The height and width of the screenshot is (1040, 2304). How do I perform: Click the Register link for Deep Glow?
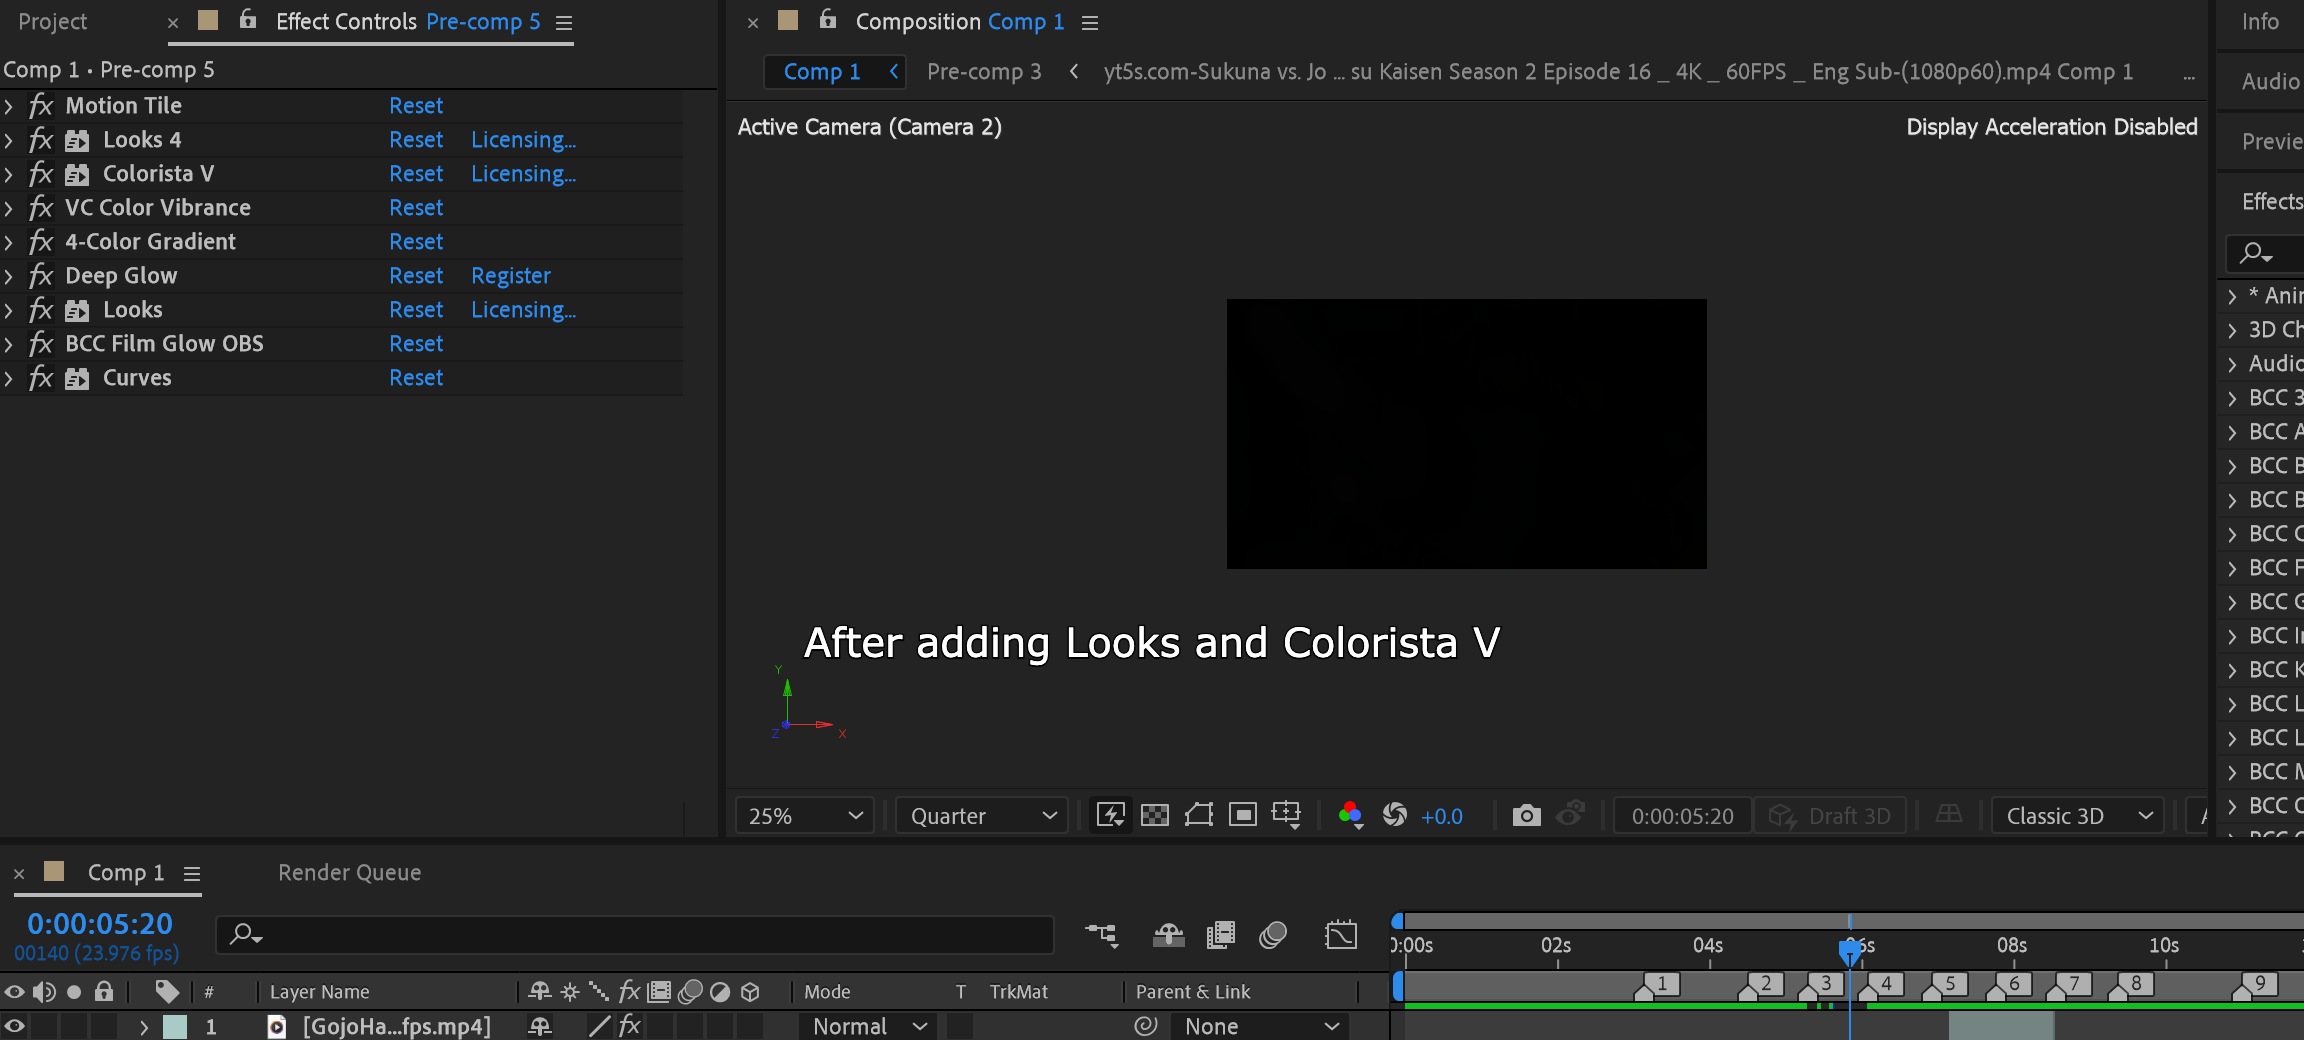(x=511, y=276)
